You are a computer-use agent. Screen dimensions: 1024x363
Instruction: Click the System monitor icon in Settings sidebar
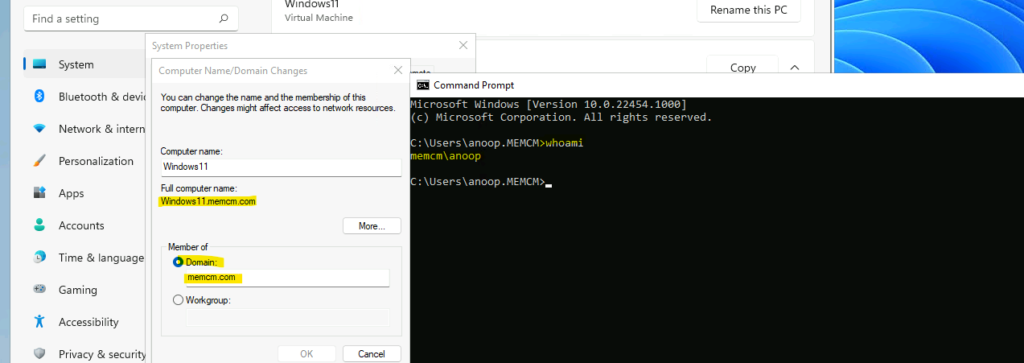pos(39,65)
